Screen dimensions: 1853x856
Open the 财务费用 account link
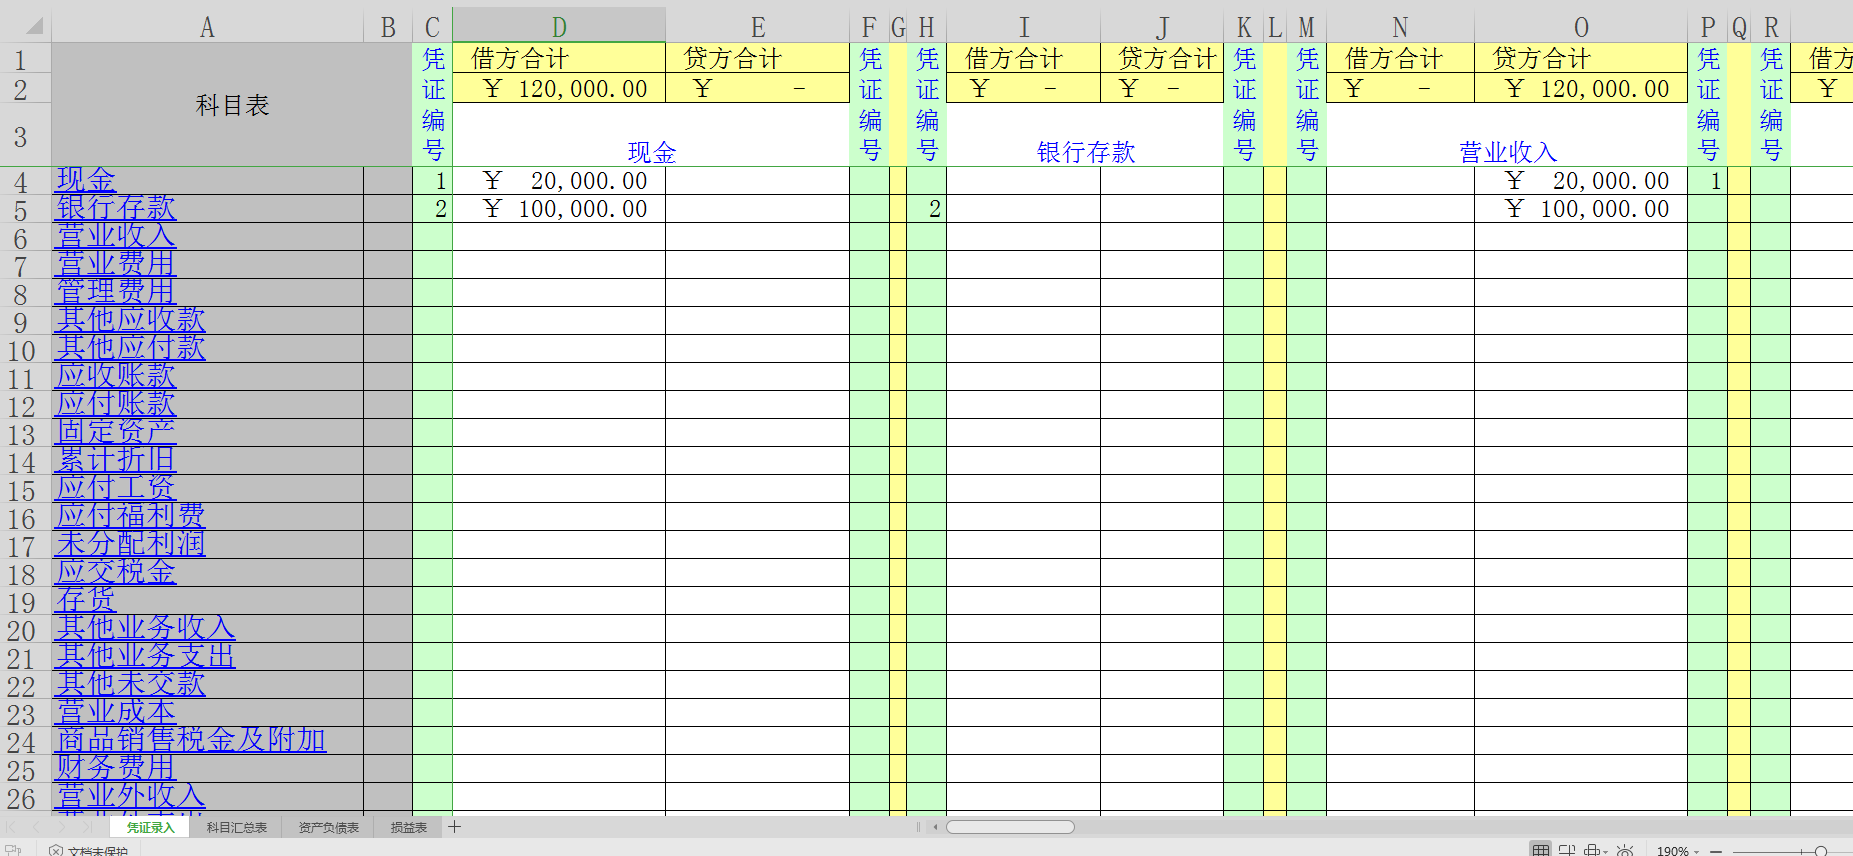pos(116,768)
